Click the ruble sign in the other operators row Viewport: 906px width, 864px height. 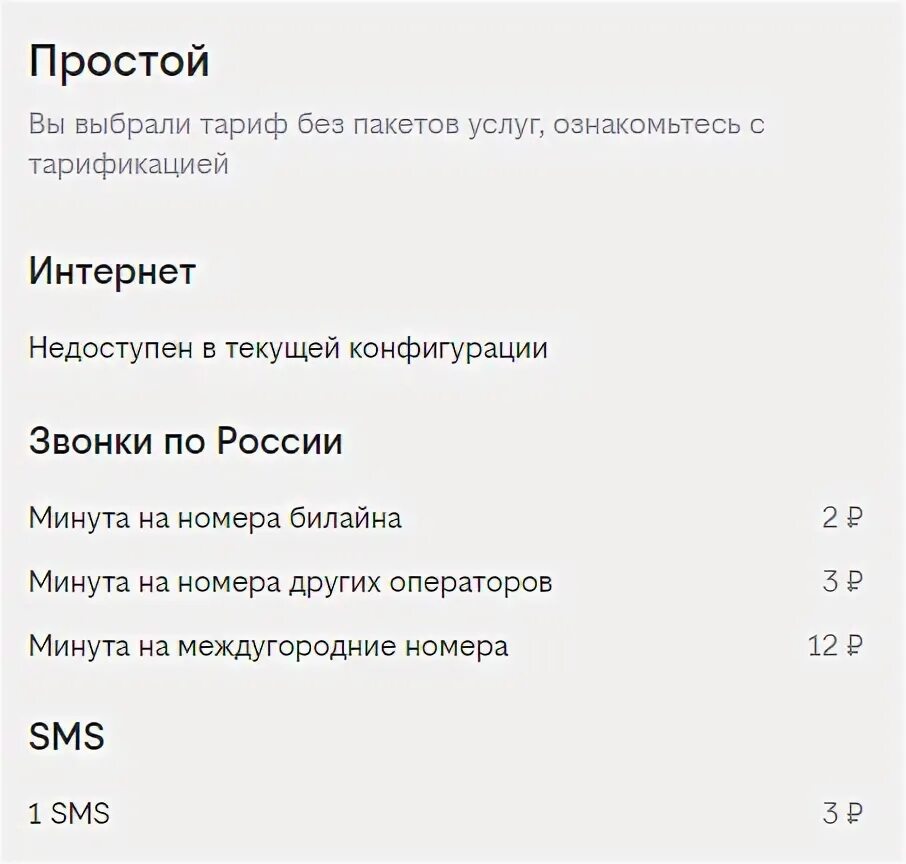(854, 581)
